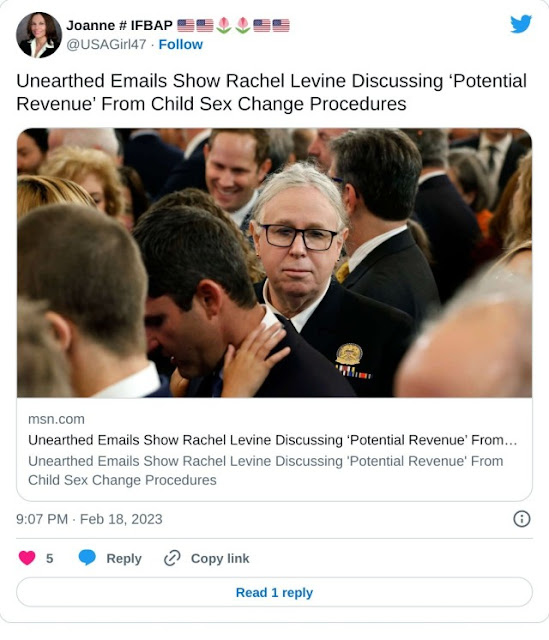Click the Twitter bird logo
Screen dimensions: 549x640
click(521, 24)
